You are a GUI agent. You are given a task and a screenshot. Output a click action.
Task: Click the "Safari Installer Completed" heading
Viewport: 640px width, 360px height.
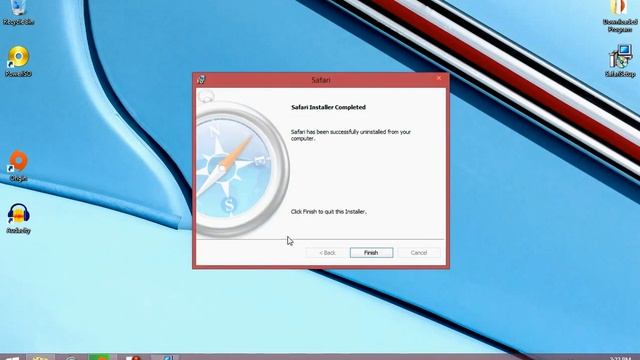tap(329, 107)
